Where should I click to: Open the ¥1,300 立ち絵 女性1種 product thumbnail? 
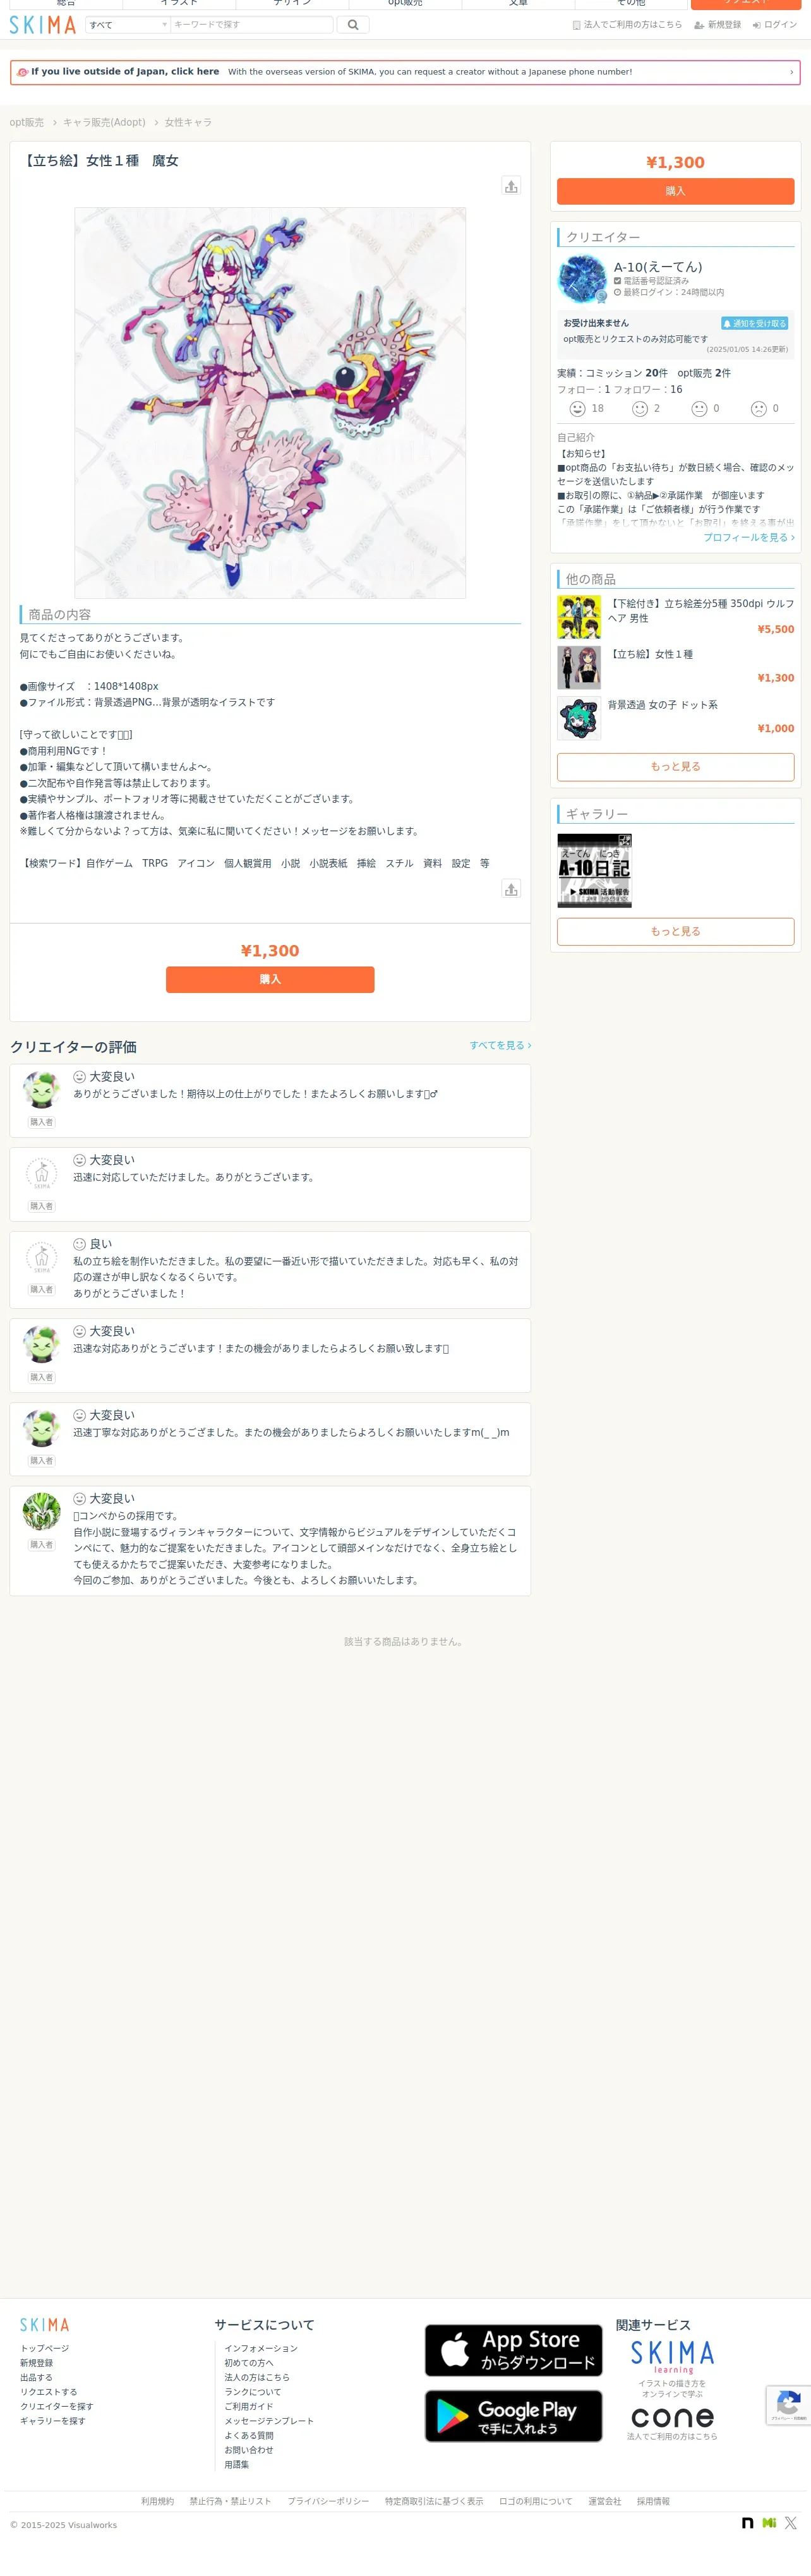579,667
